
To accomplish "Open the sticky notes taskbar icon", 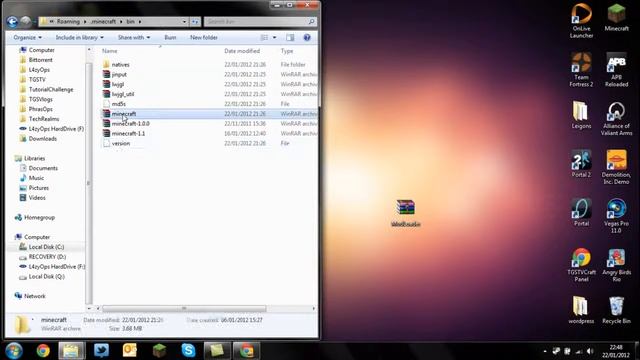I will pos(217,351).
